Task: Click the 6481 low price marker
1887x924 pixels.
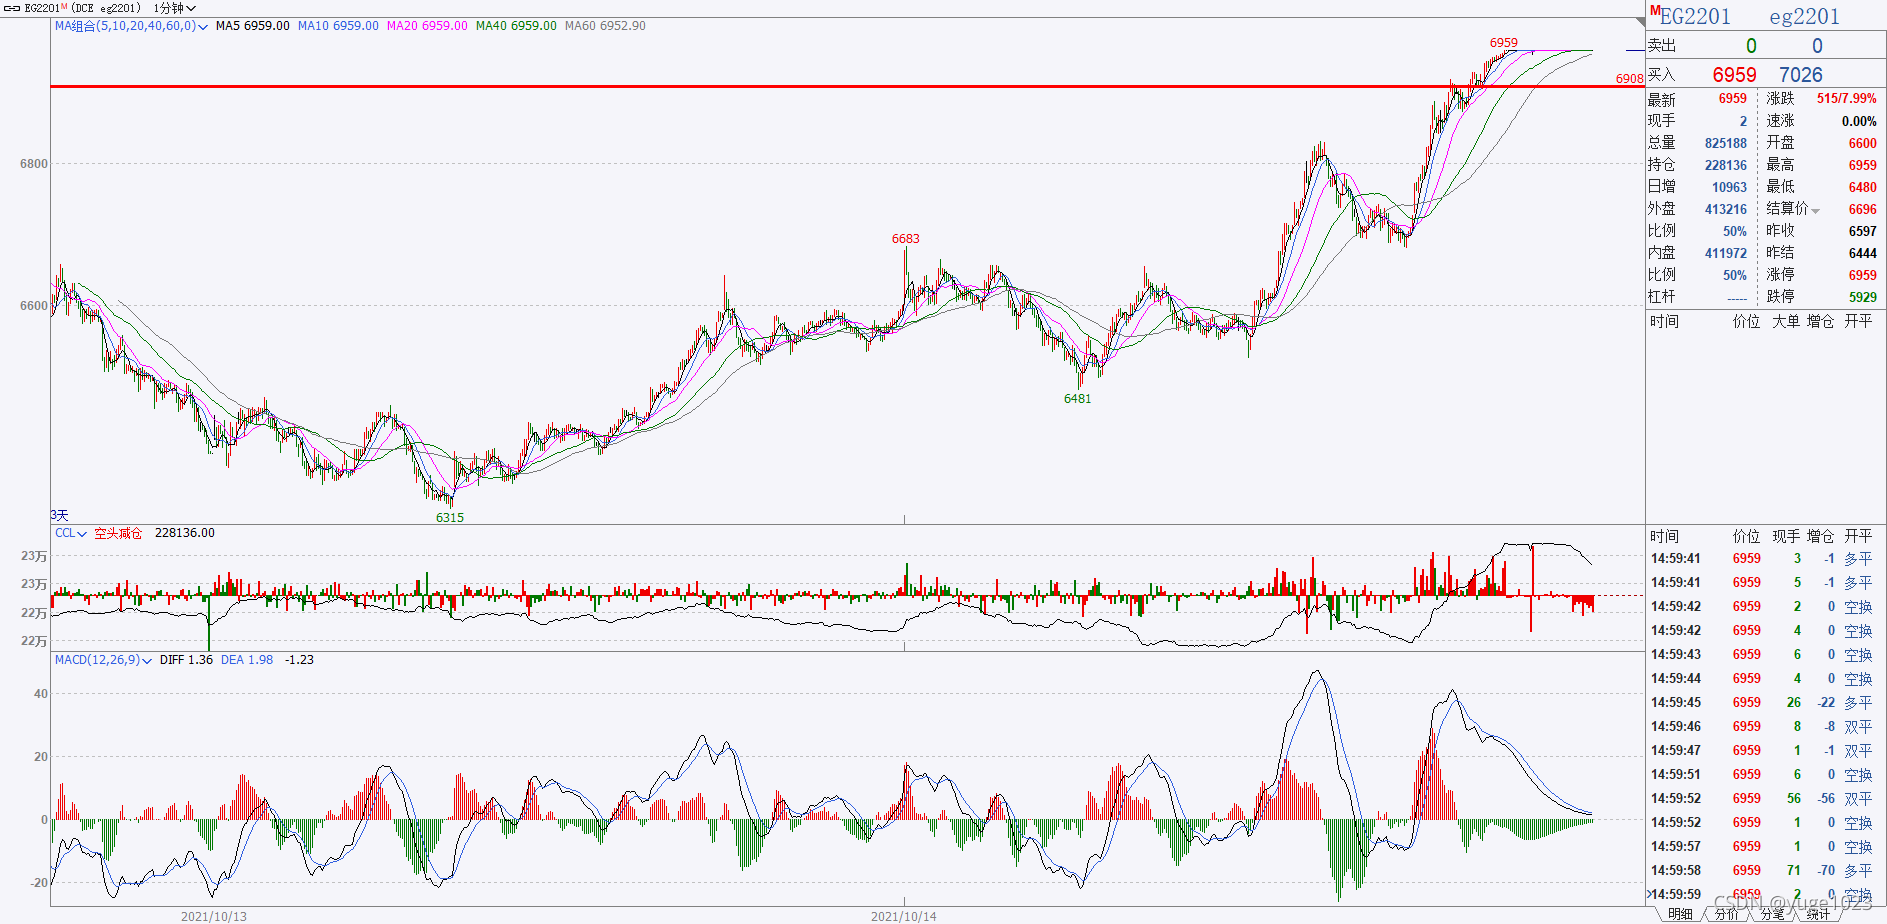Action: click(1077, 399)
